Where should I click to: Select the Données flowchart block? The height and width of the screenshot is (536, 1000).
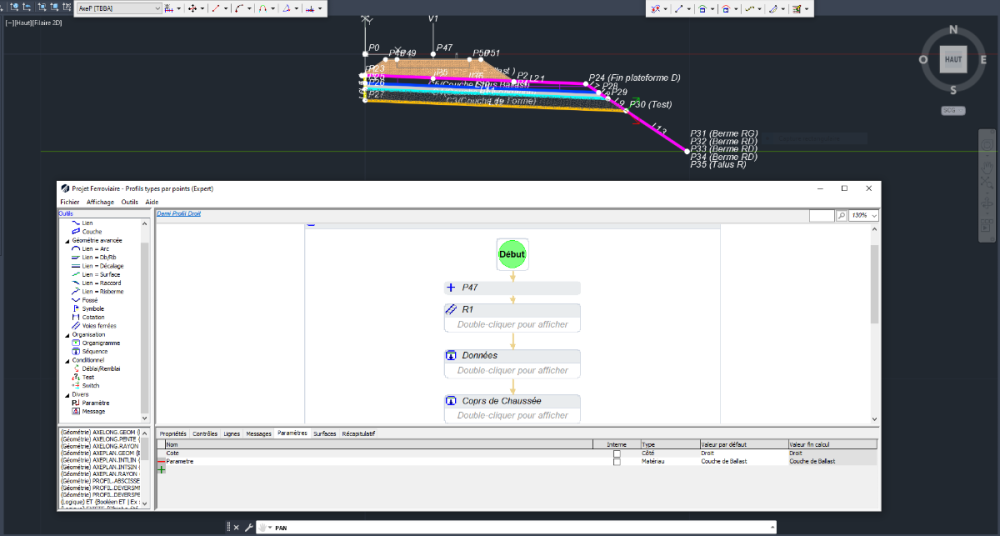[x=512, y=363]
